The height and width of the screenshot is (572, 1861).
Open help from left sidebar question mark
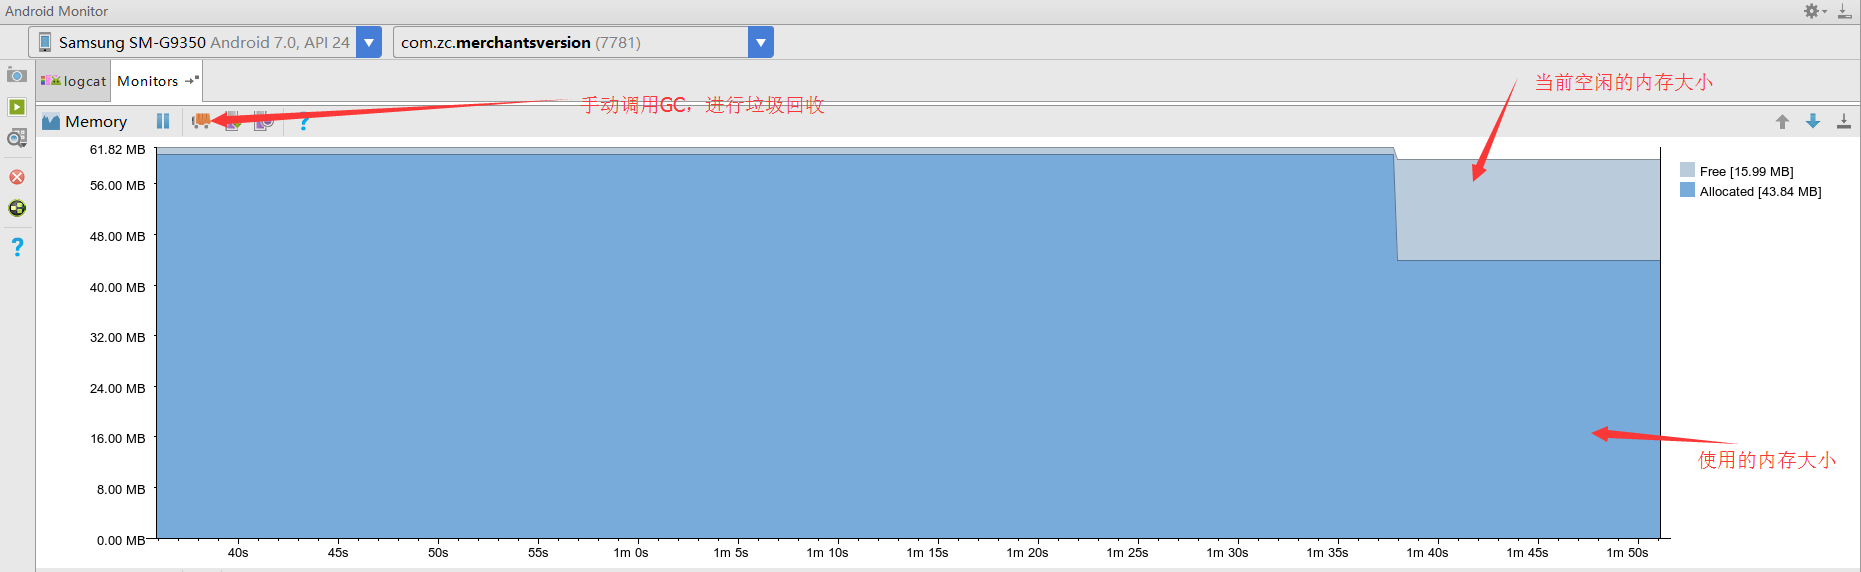click(17, 247)
